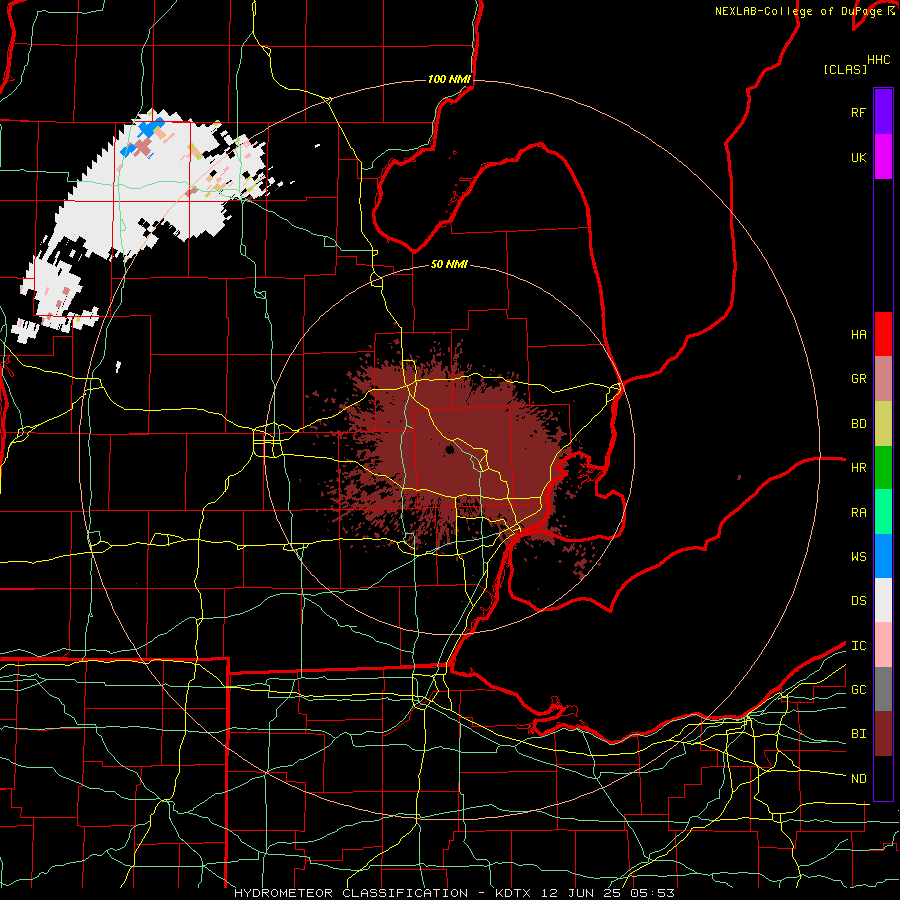This screenshot has height=900, width=900.
Task: Select the BI legend label
Action: pyautogui.click(x=858, y=734)
